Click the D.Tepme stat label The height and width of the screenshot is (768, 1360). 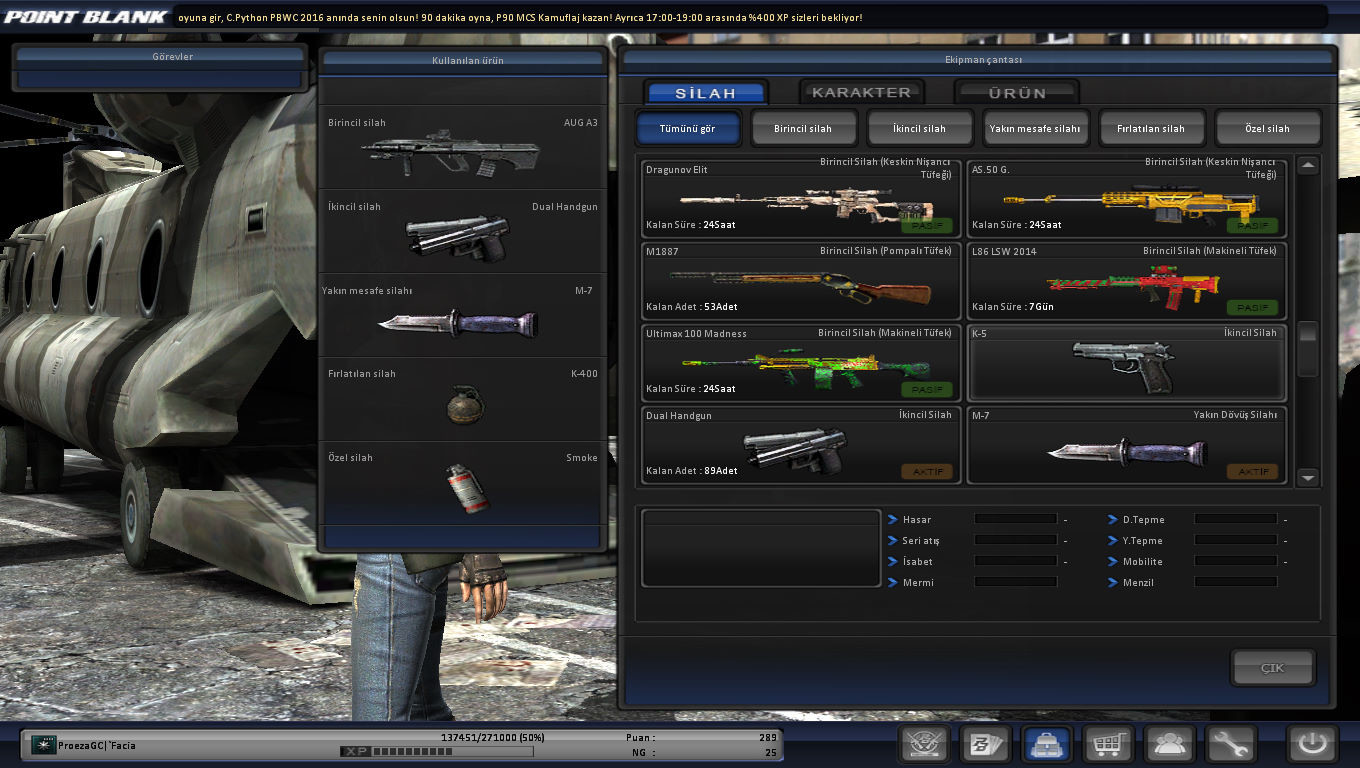1143,520
